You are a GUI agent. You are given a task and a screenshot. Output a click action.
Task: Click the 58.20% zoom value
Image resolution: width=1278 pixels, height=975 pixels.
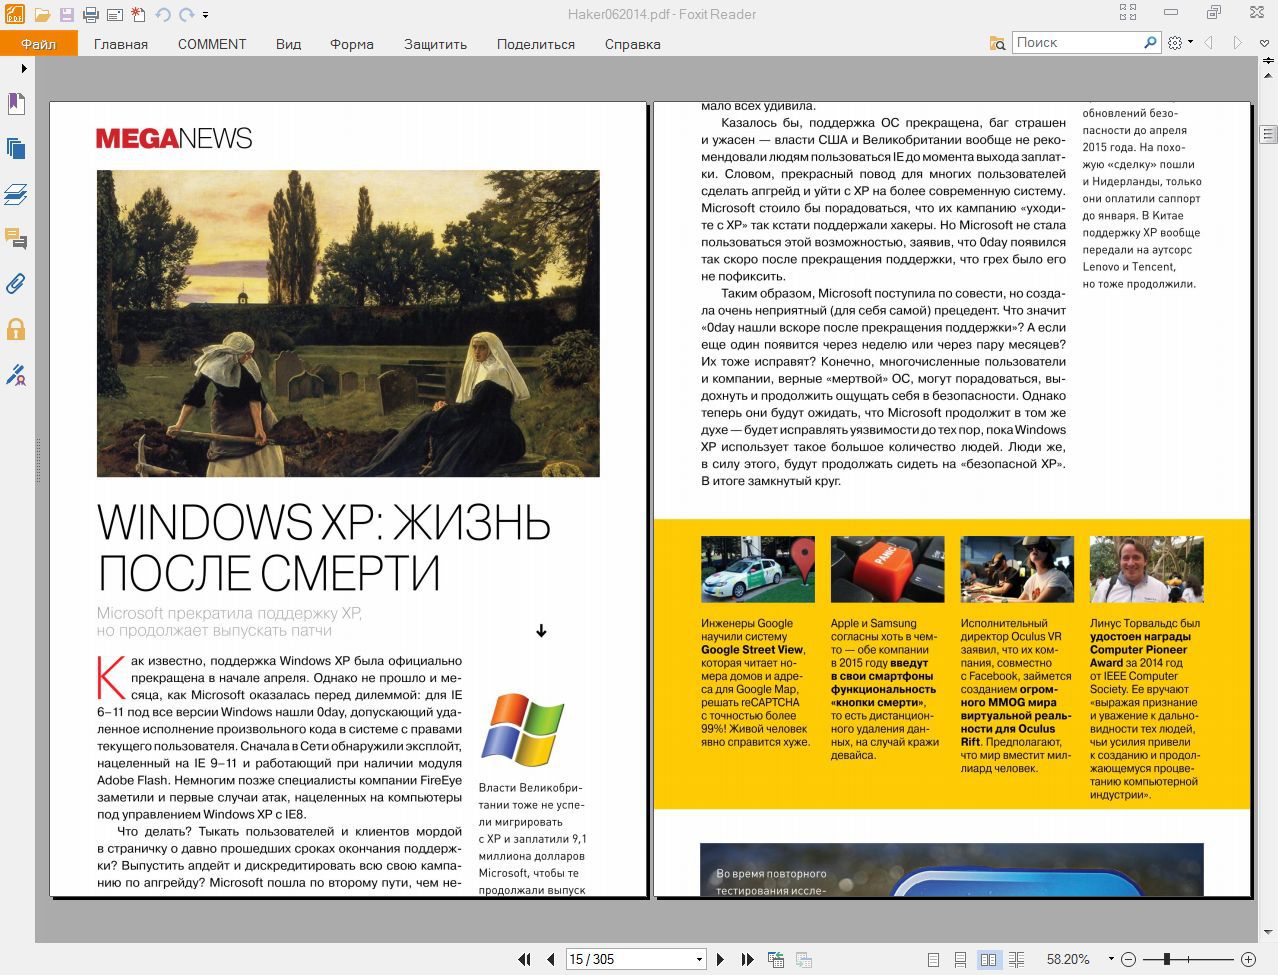point(1068,960)
